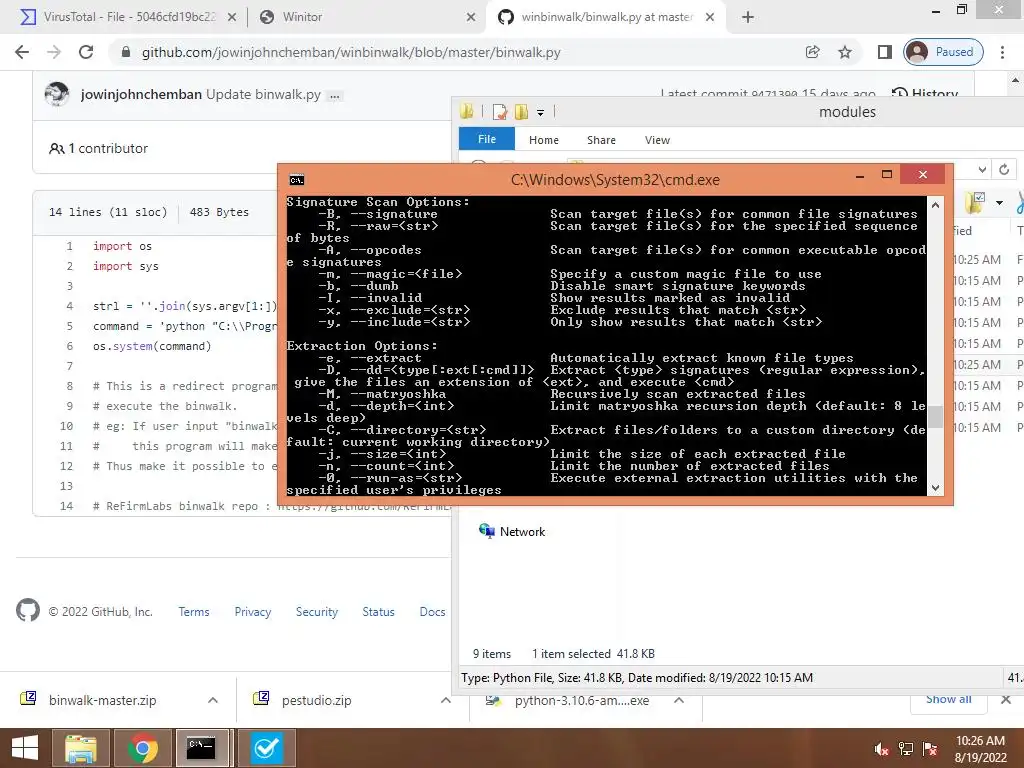
Task: Open the Home ribbon tab in Explorer
Action: [543, 140]
